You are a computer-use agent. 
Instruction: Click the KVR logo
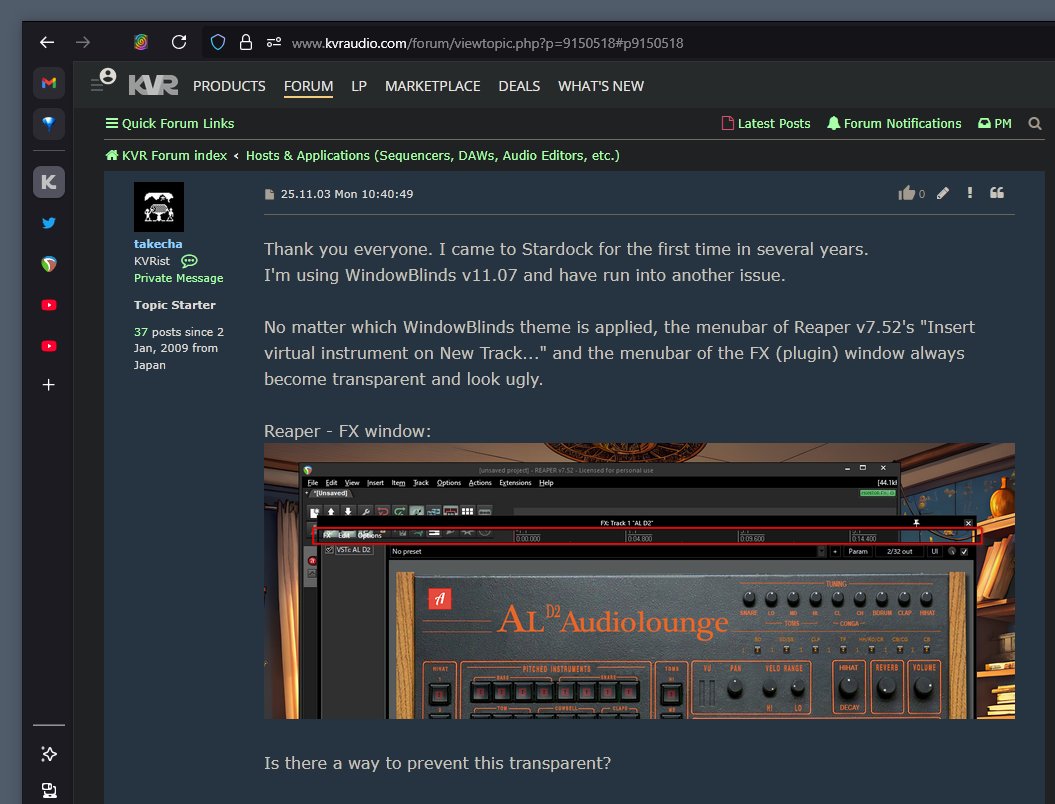pyautogui.click(x=153, y=85)
